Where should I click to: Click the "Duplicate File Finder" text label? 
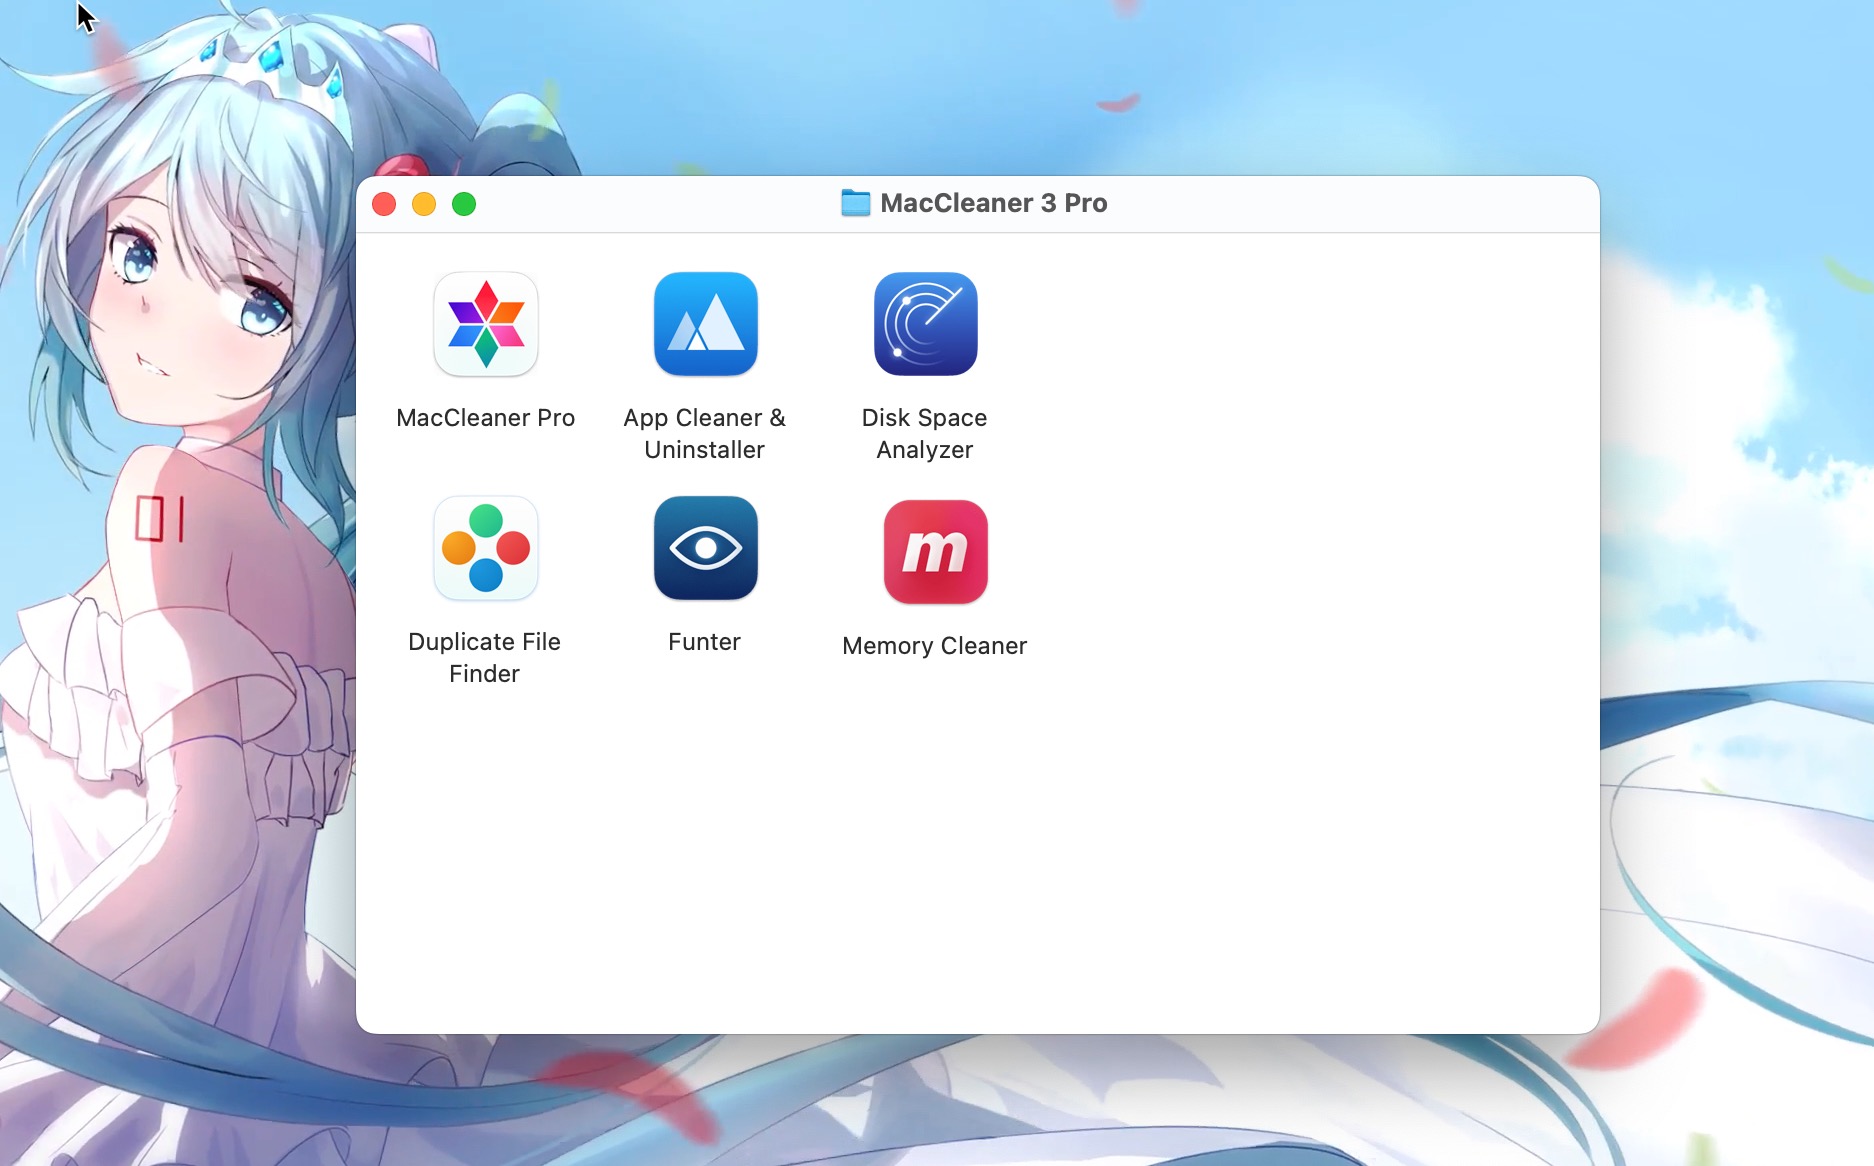[485, 658]
